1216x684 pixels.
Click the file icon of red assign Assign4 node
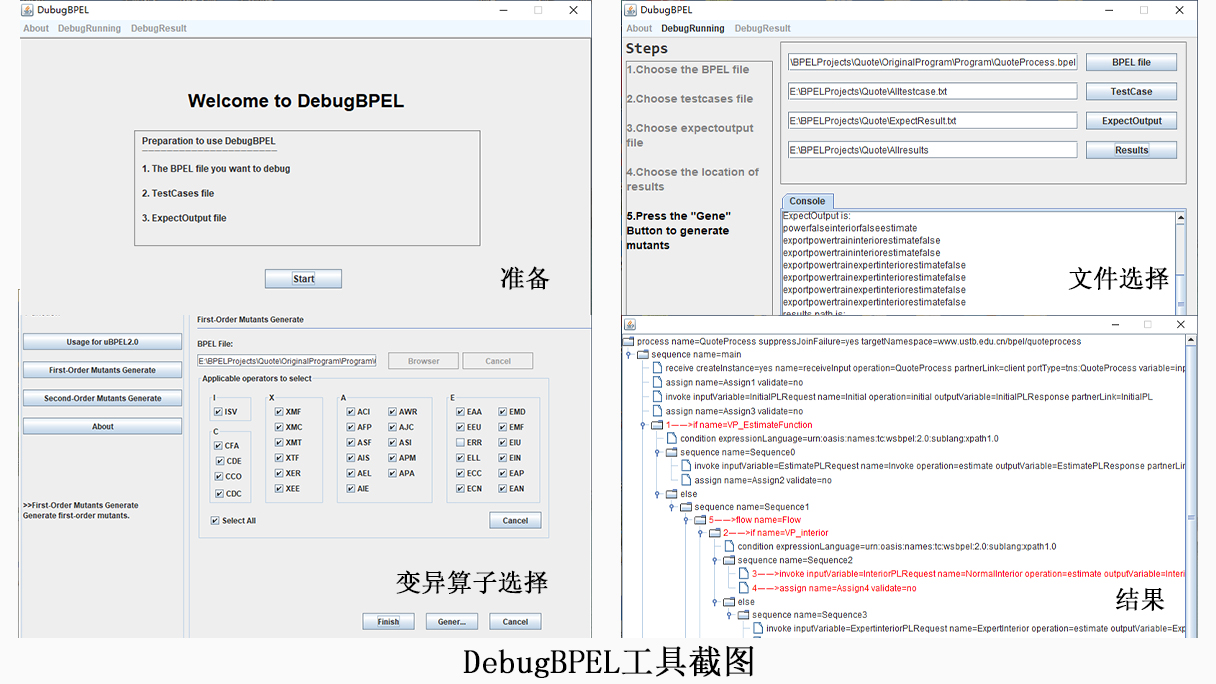[744, 588]
